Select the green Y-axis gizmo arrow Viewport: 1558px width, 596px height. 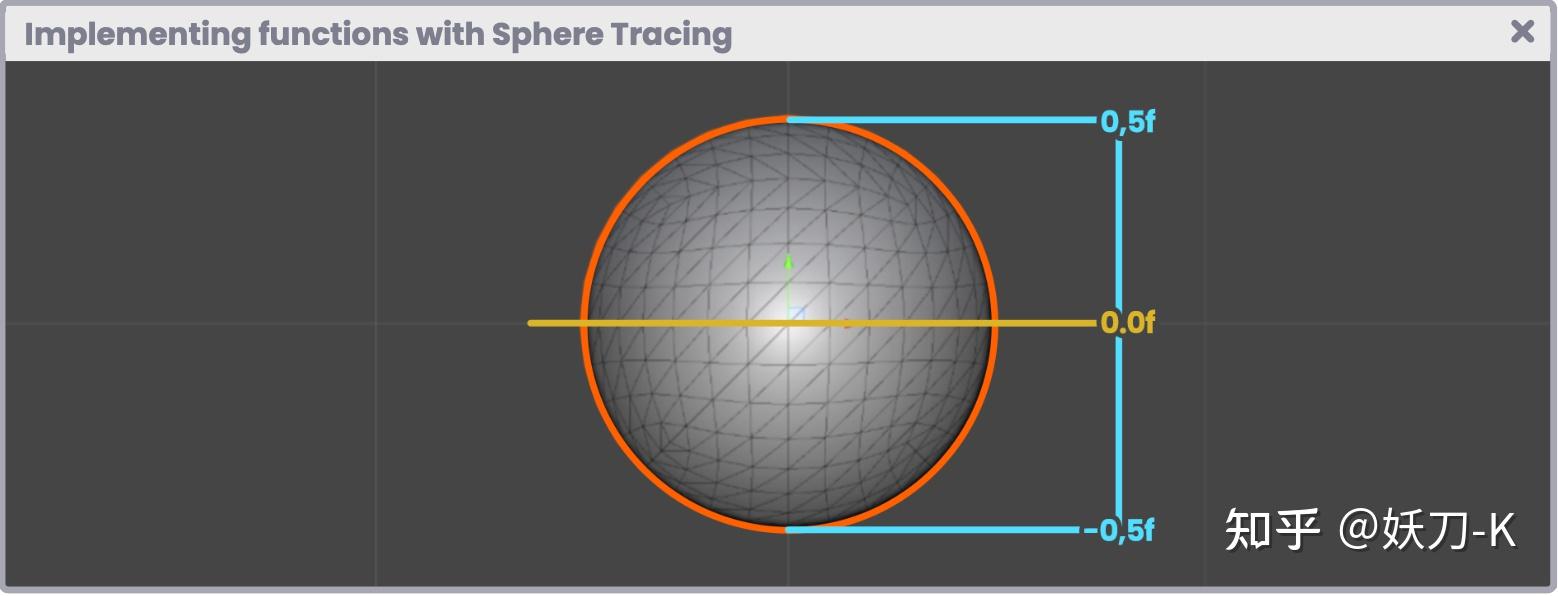click(x=788, y=262)
